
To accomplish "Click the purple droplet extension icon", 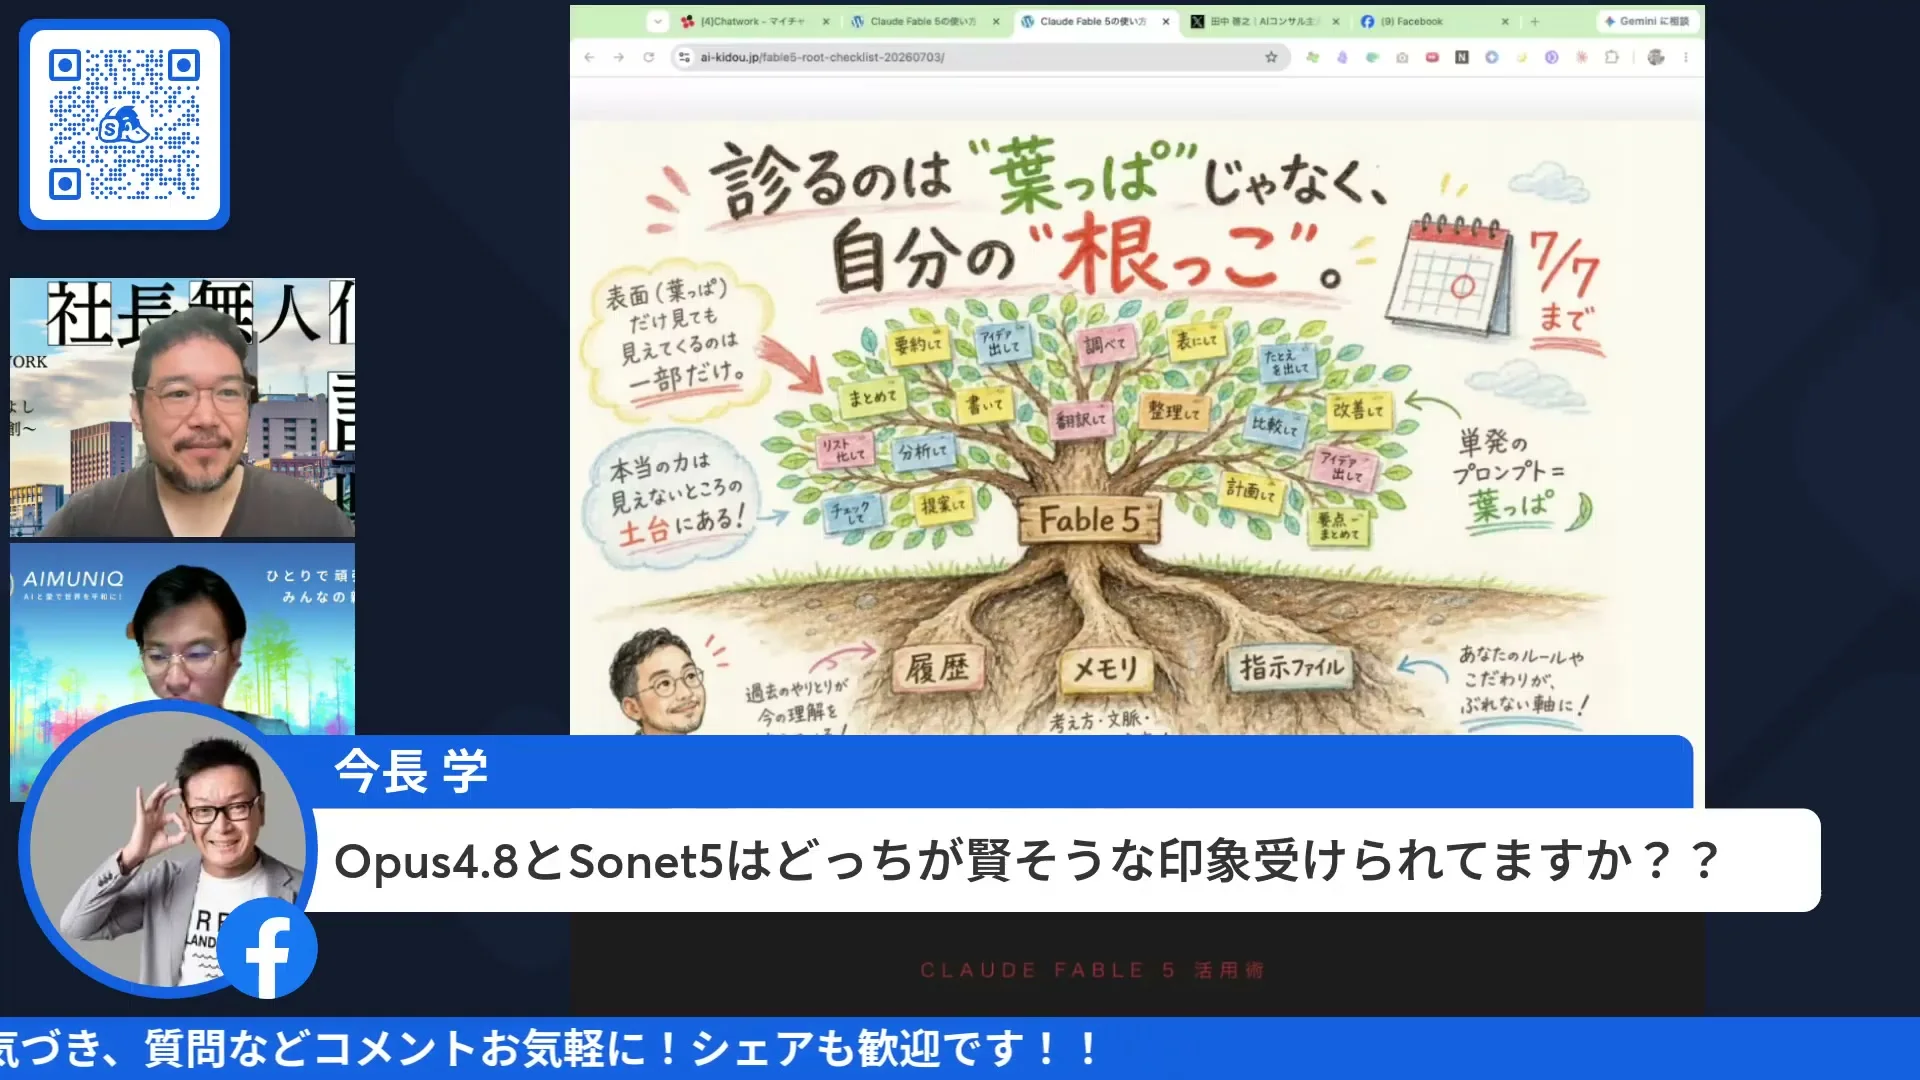I will (1342, 57).
